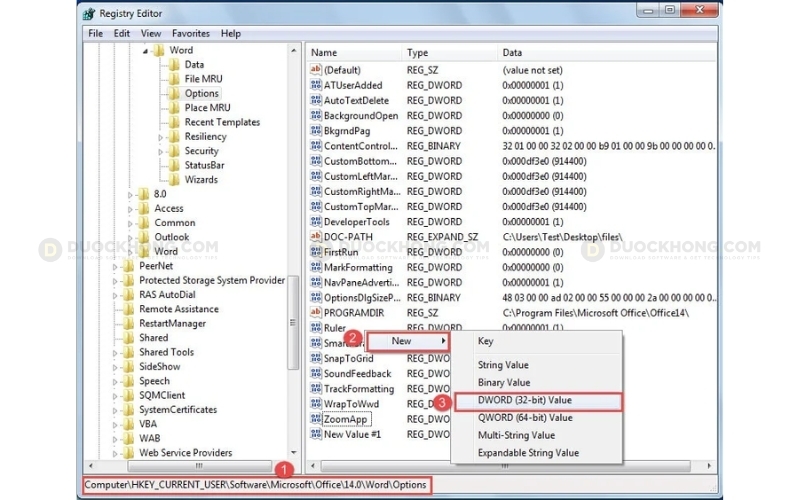This screenshot has height=500, width=800.
Task: Sort values by the Type column header
Action: 449,53
